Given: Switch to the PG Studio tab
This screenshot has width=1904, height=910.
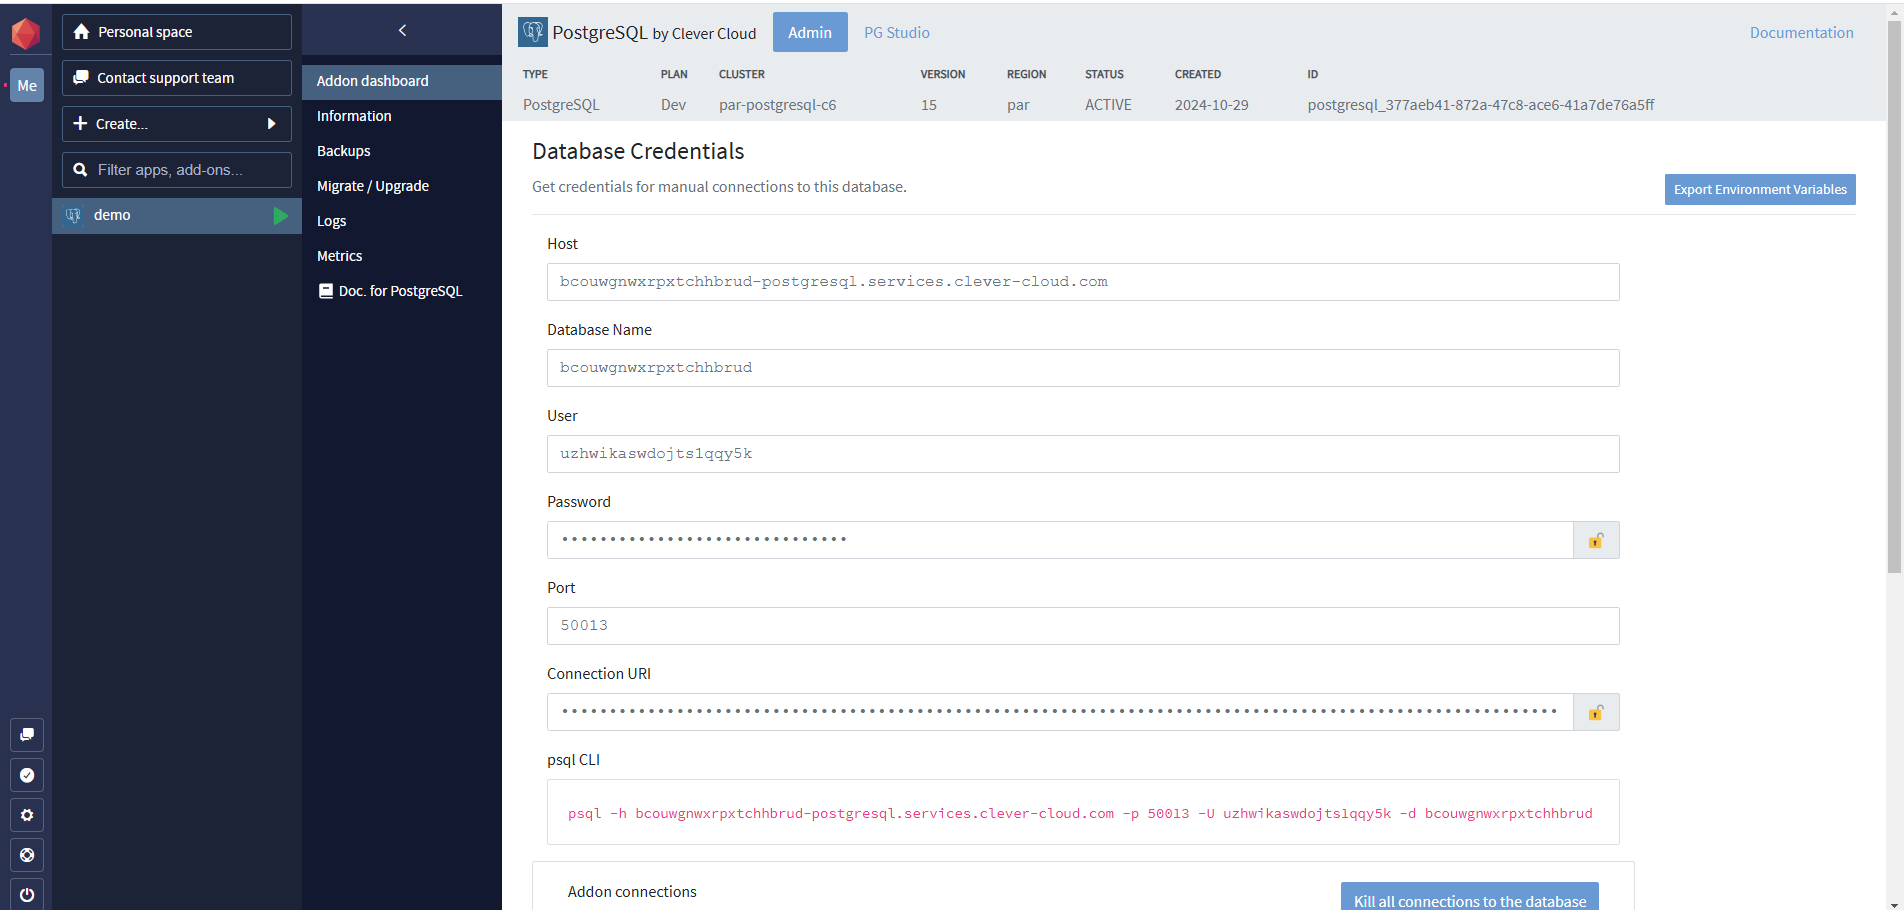Looking at the screenshot, I should [x=897, y=32].
